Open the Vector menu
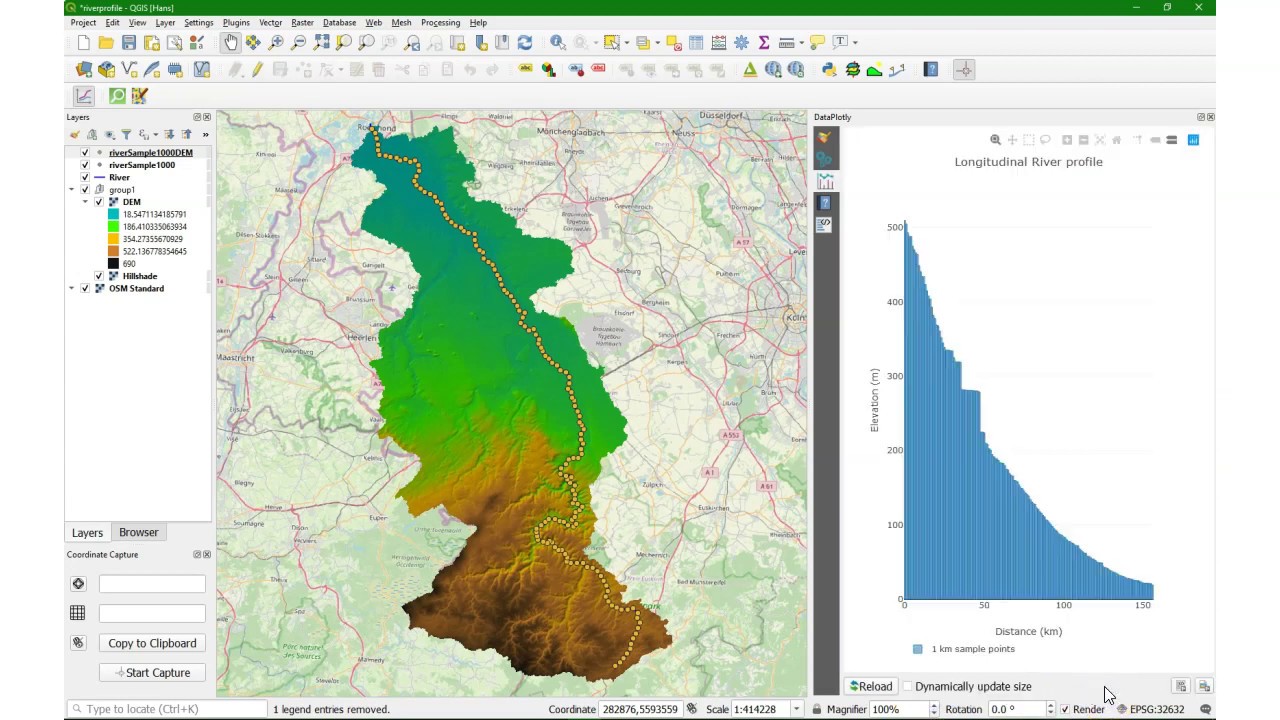 pos(270,22)
